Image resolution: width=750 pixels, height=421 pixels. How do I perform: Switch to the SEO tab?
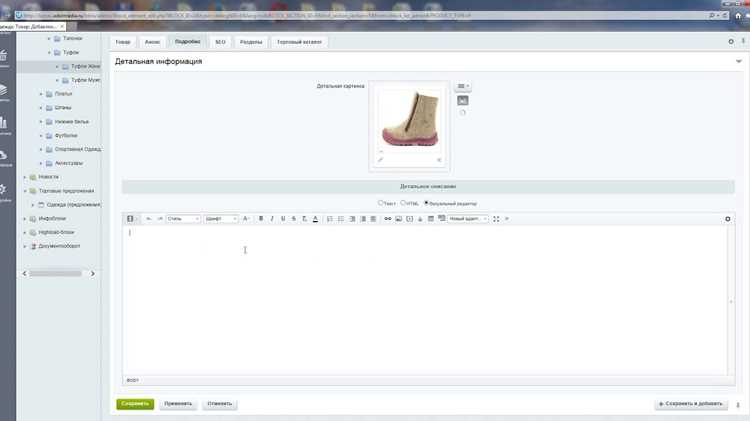[x=220, y=42]
